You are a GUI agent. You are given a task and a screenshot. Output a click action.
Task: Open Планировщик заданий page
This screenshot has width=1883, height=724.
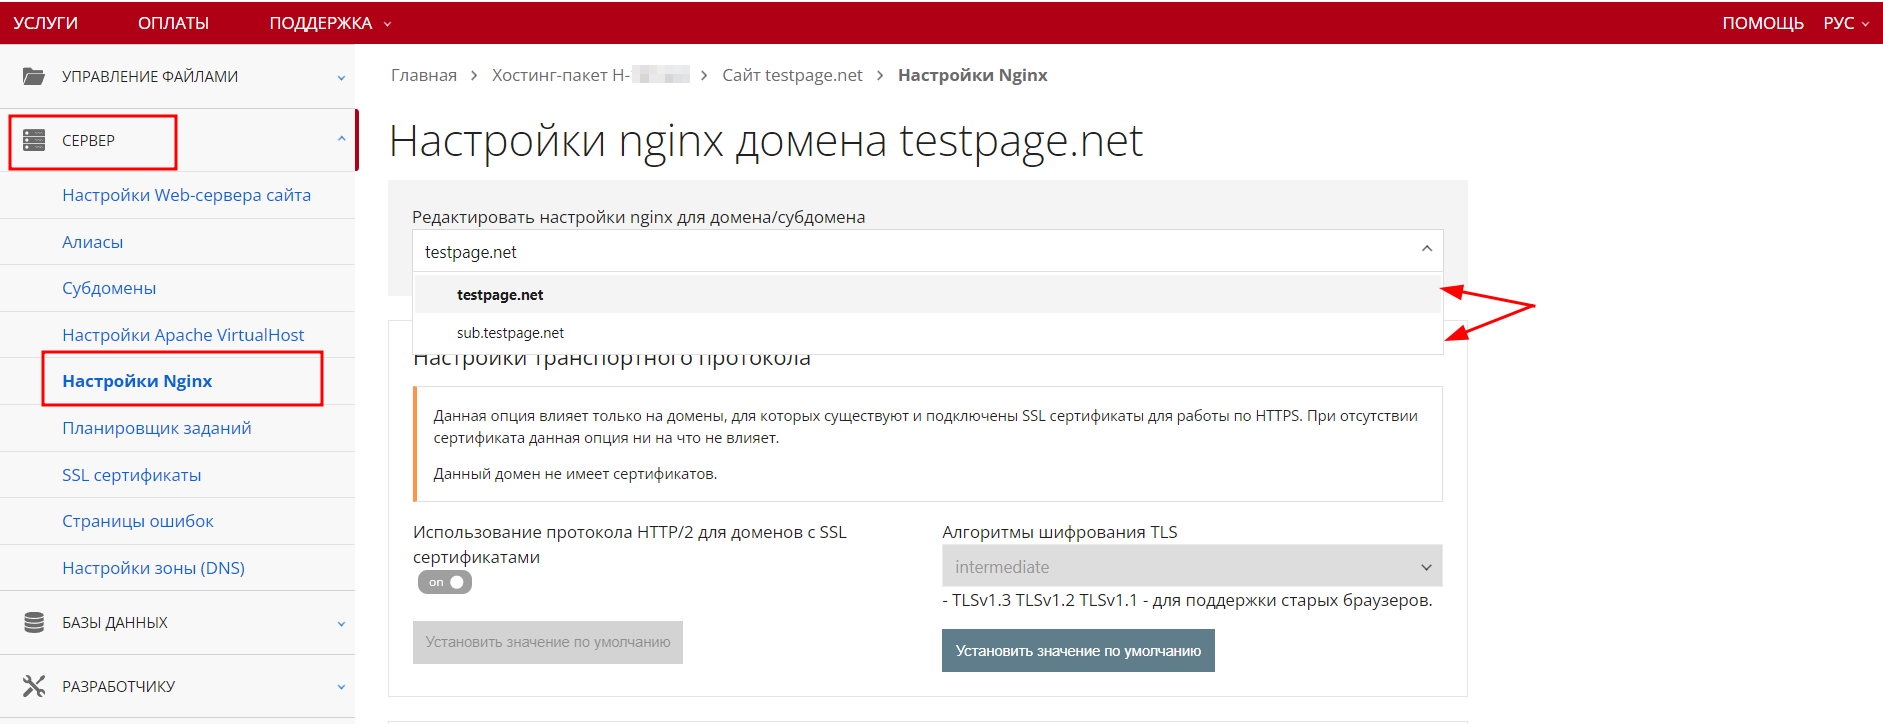pos(156,428)
